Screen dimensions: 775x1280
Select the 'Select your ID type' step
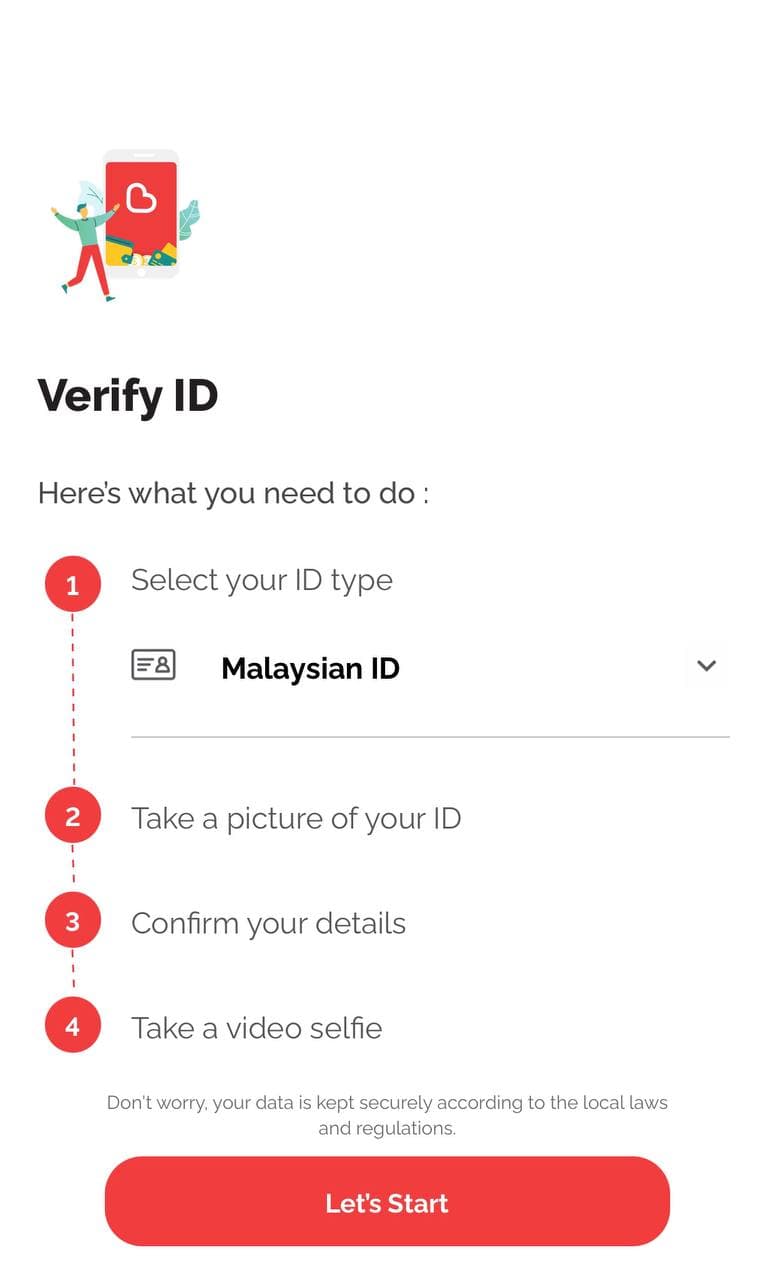tap(262, 580)
